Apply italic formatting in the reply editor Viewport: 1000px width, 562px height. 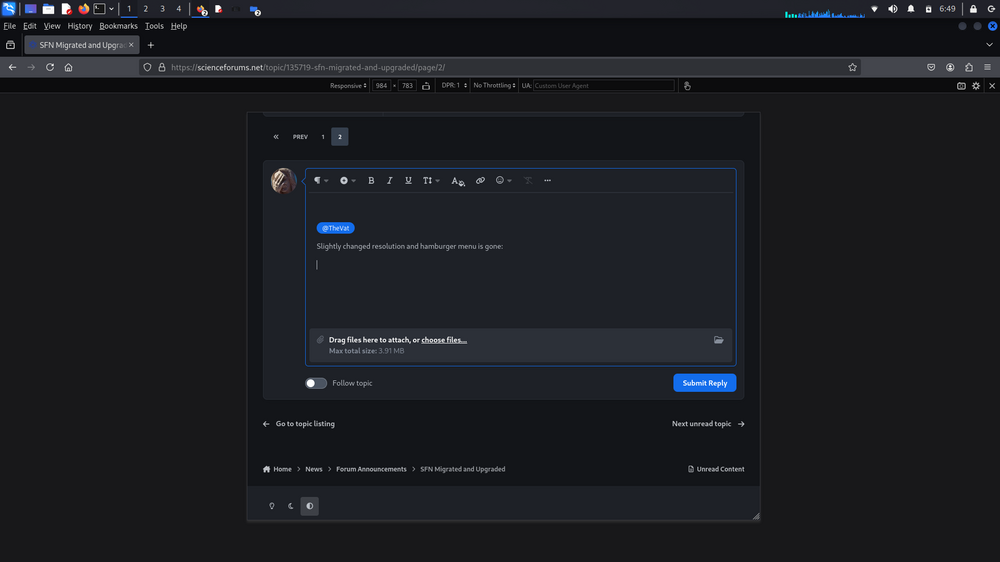[x=390, y=181]
